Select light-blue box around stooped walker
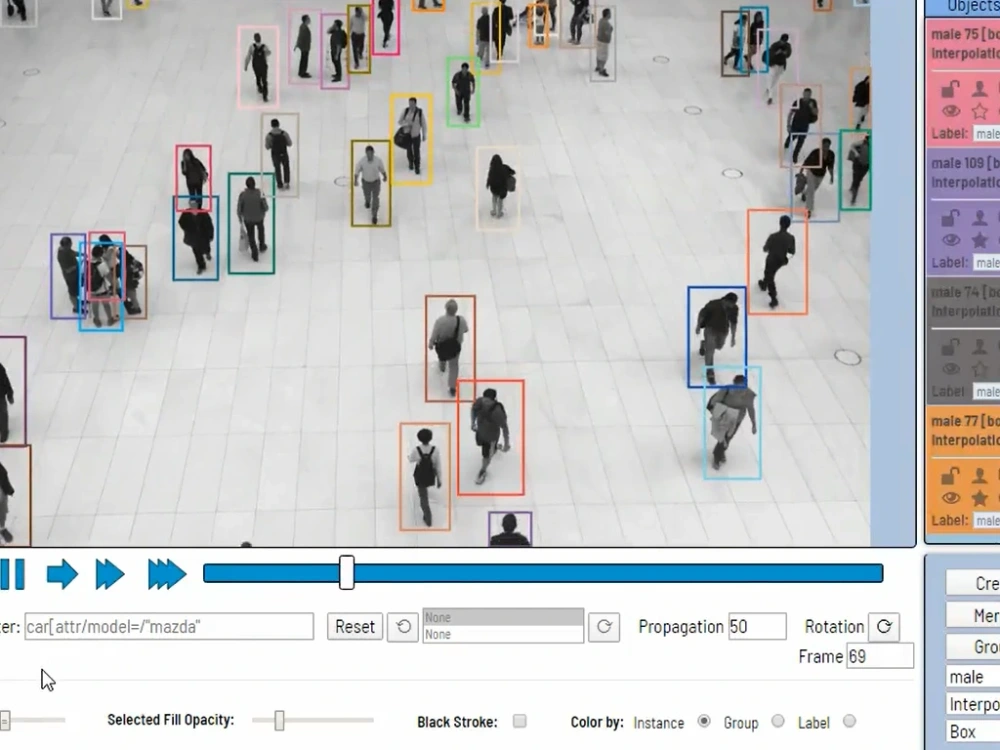Image resolution: width=1000 pixels, height=750 pixels. click(732, 423)
